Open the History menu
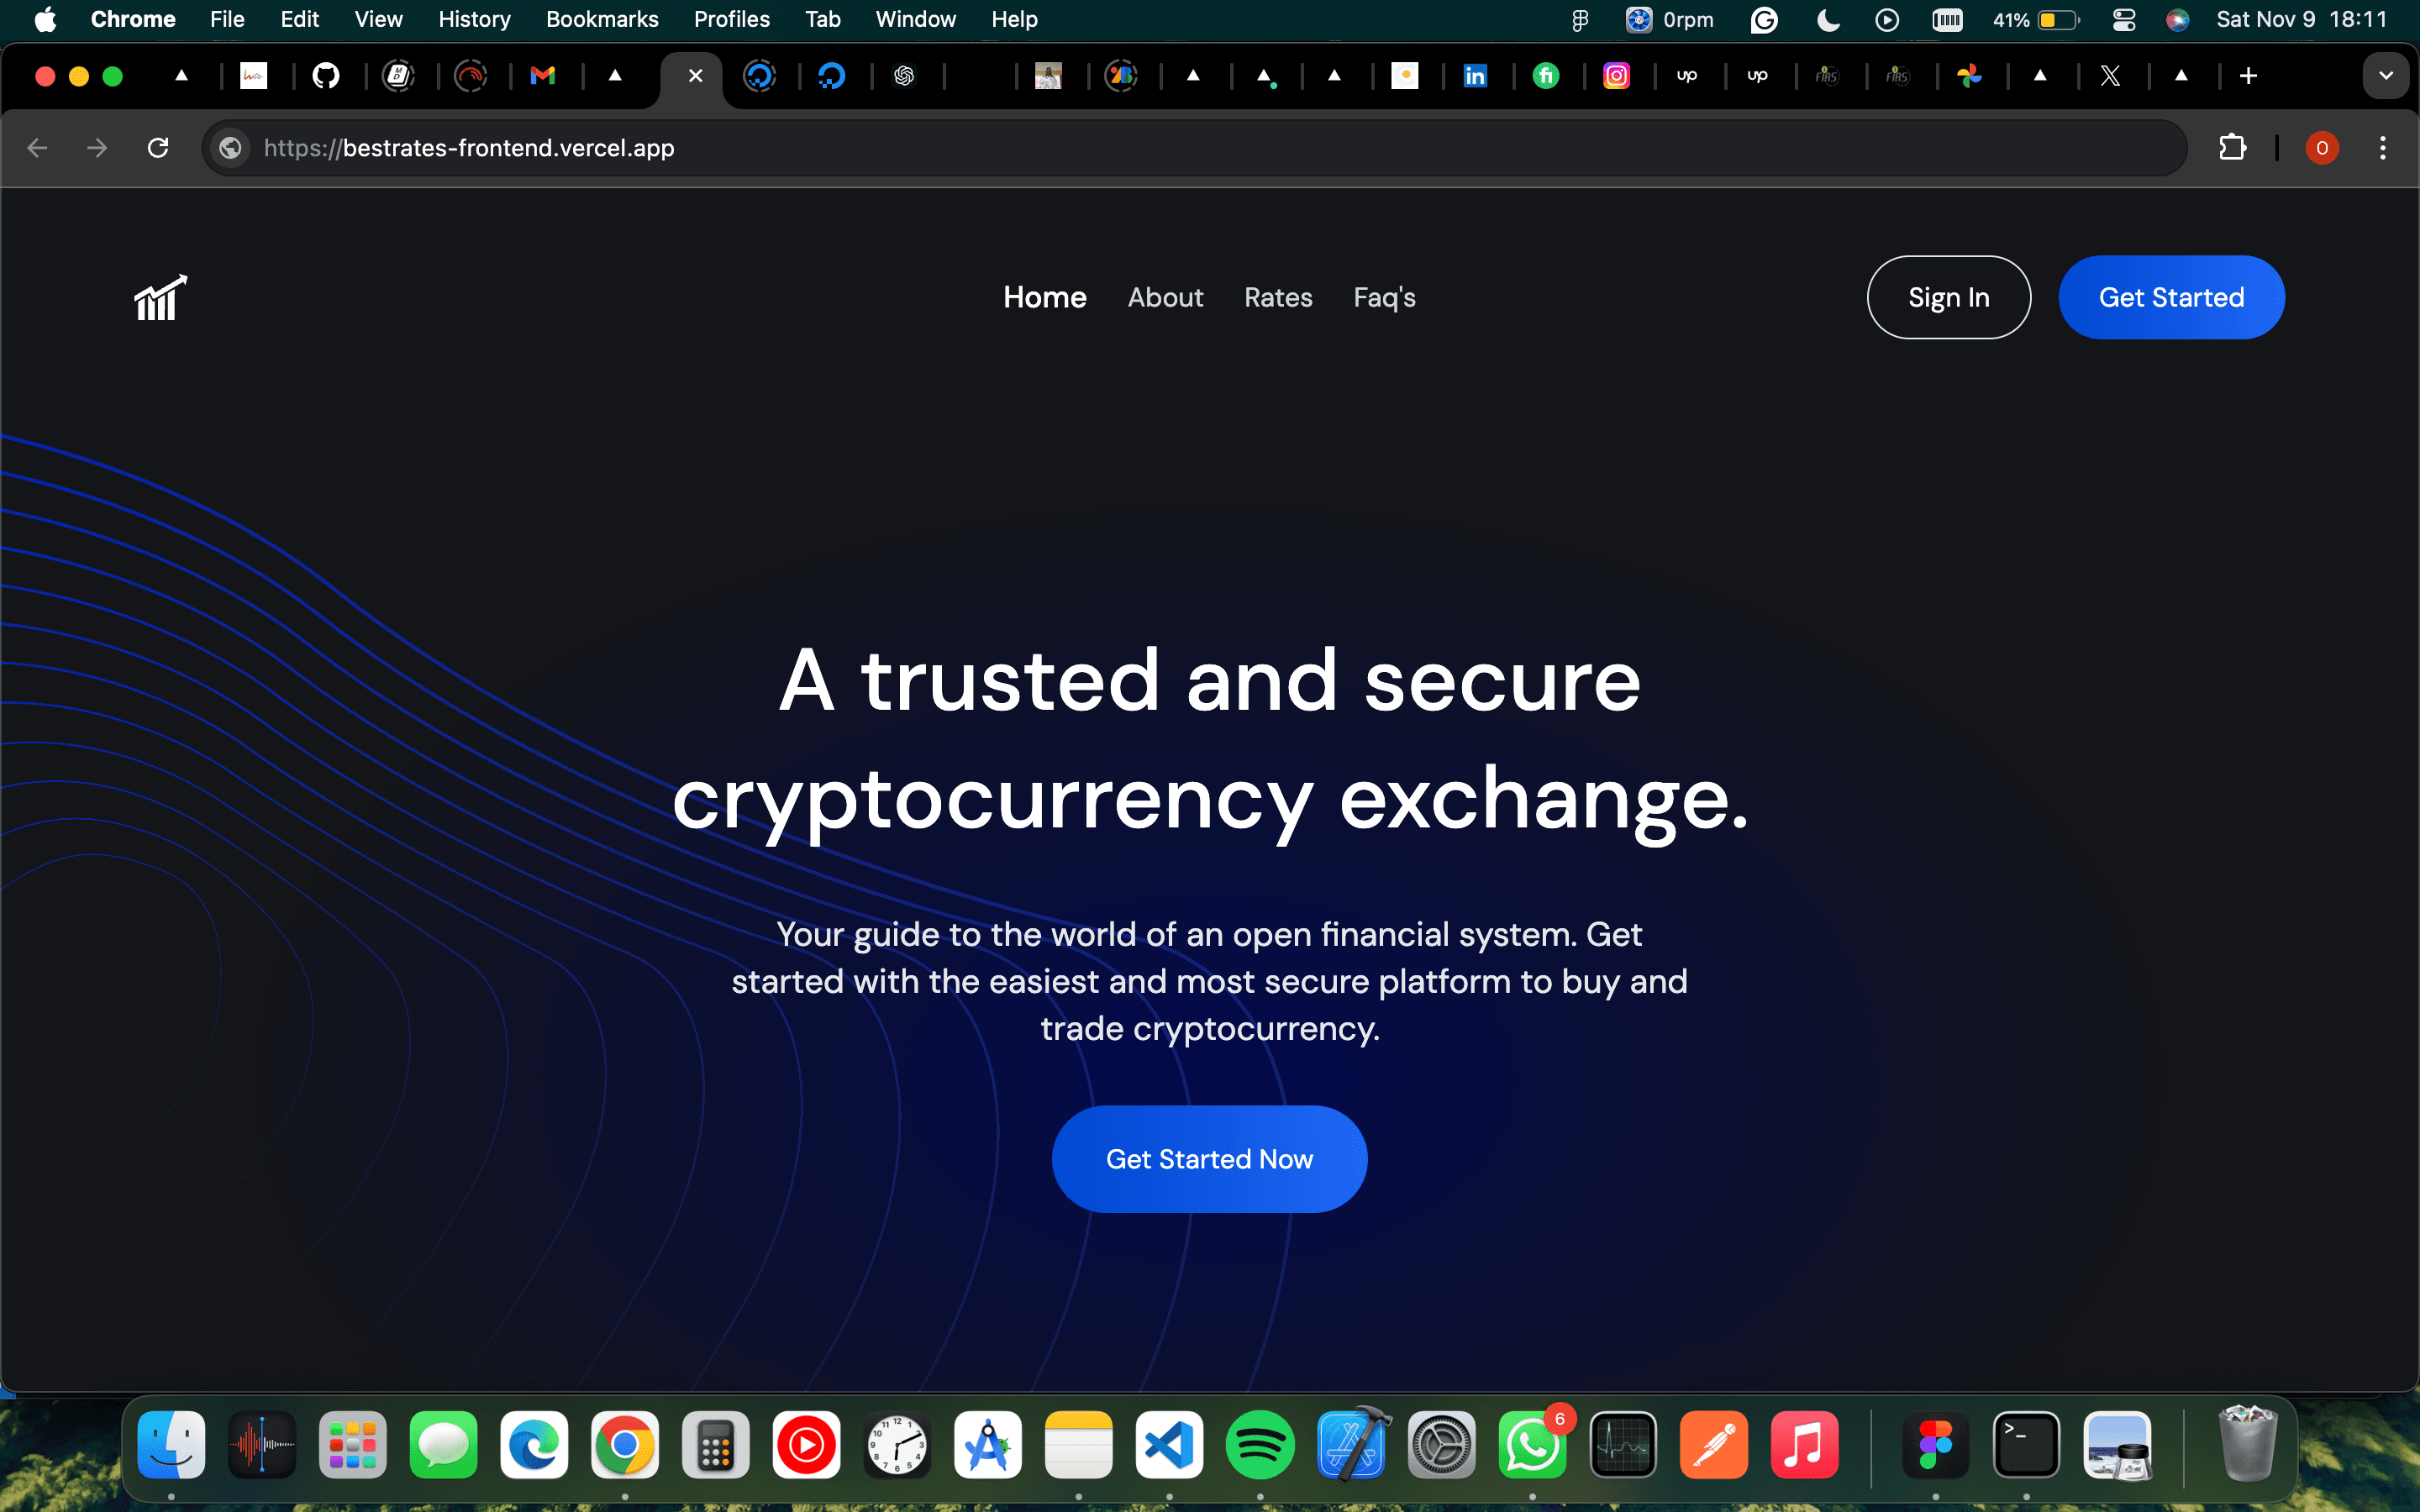 pyautogui.click(x=474, y=20)
